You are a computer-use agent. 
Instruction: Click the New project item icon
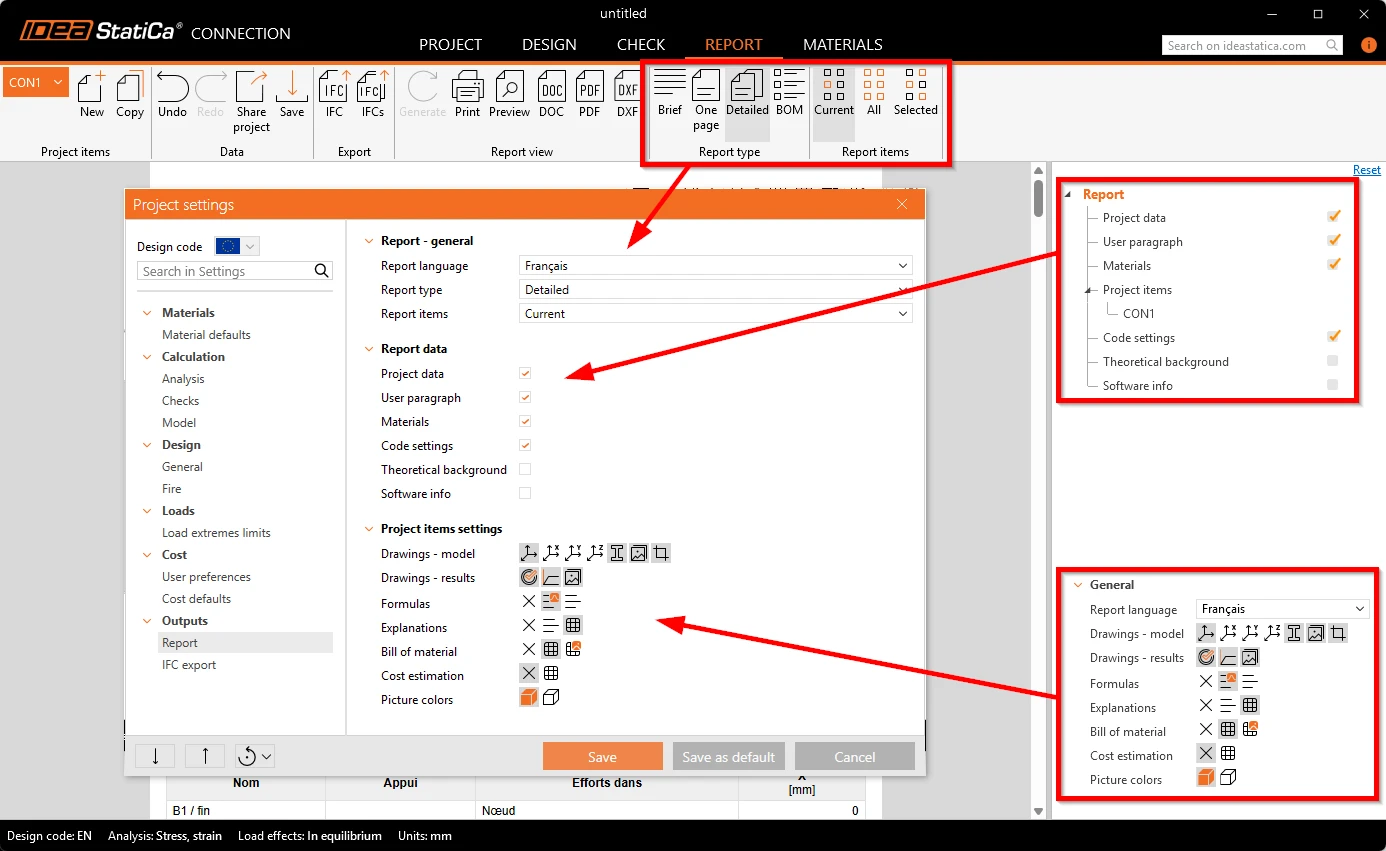coord(92,95)
